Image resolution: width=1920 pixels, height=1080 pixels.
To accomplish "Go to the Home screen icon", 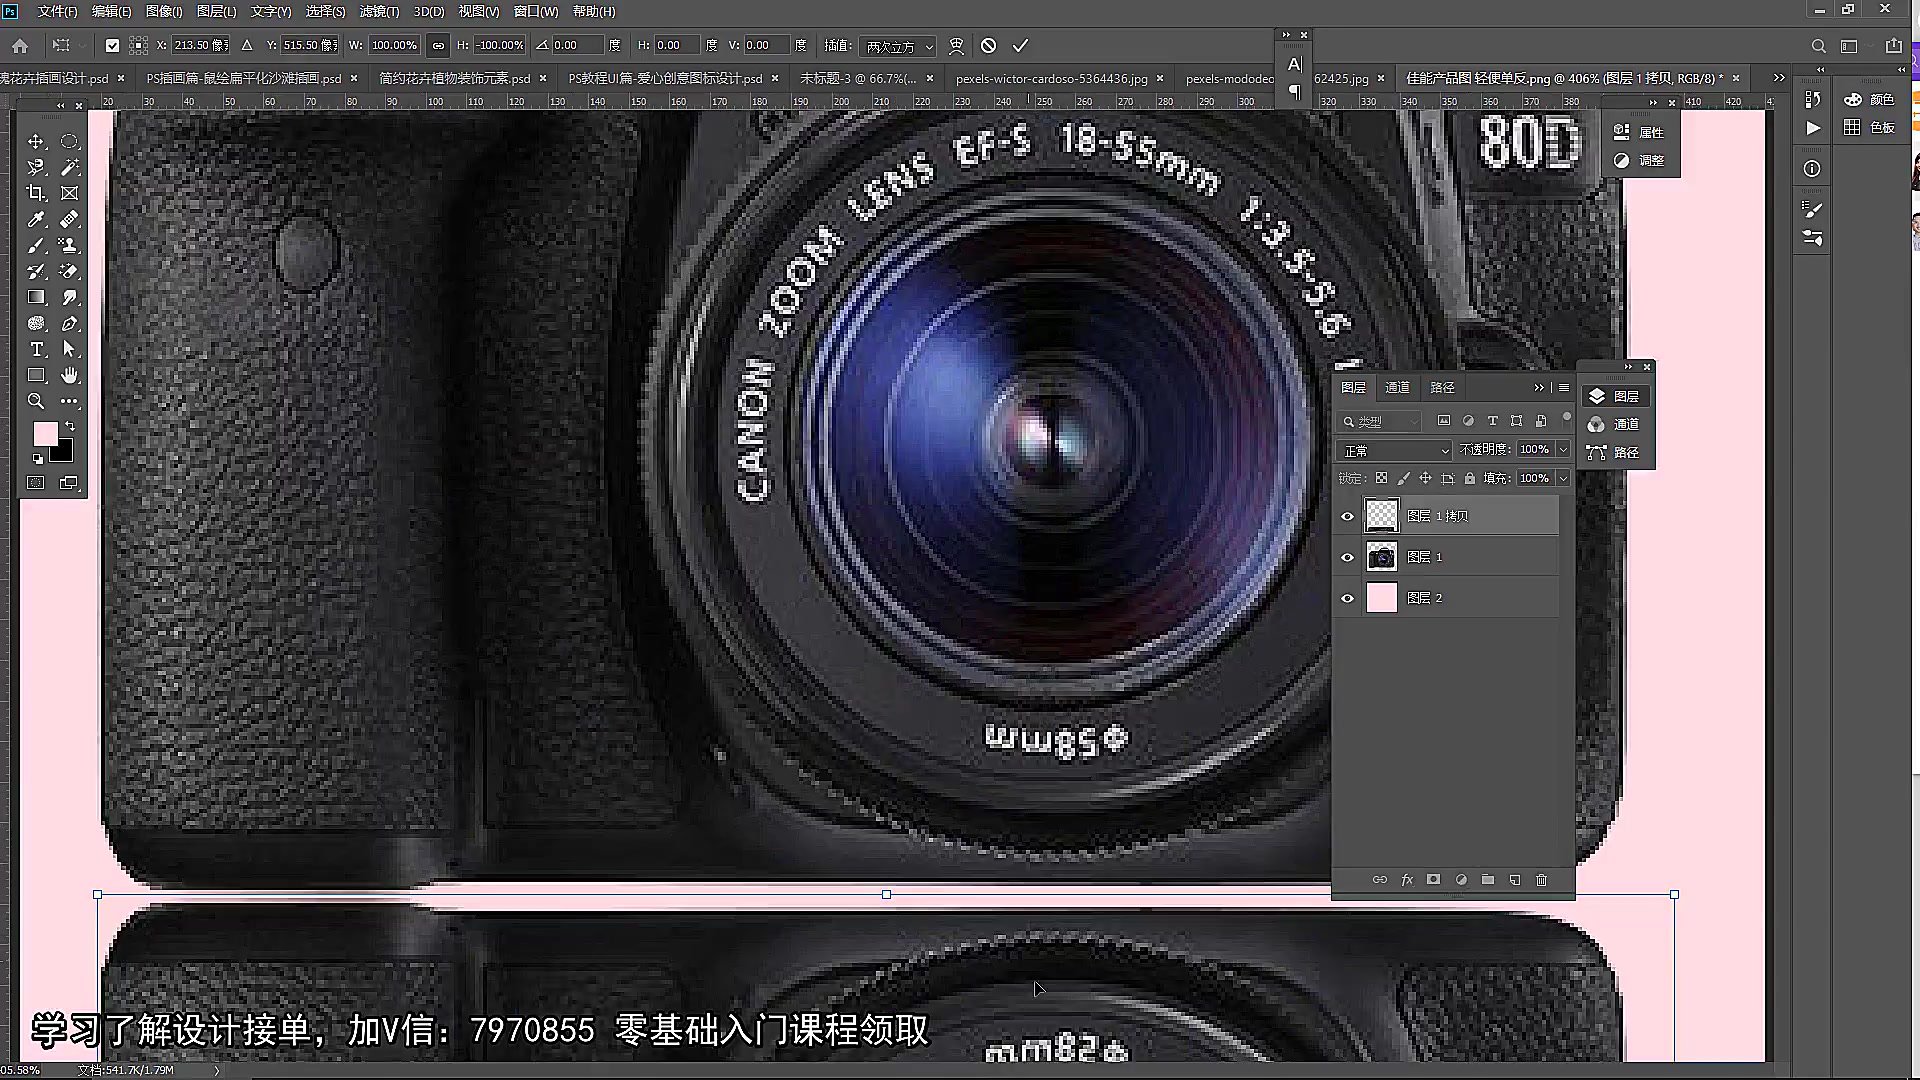I will click(x=20, y=46).
